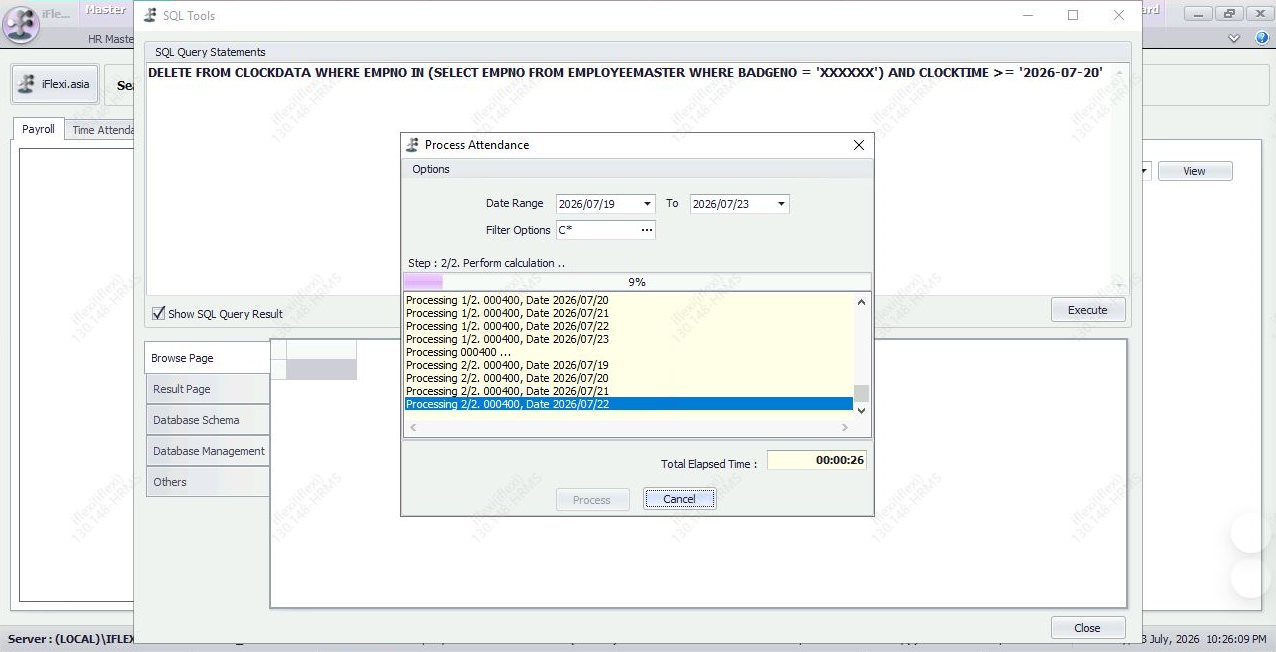Select the Result Page tab
The image size is (1276, 652).
click(x=208, y=389)
